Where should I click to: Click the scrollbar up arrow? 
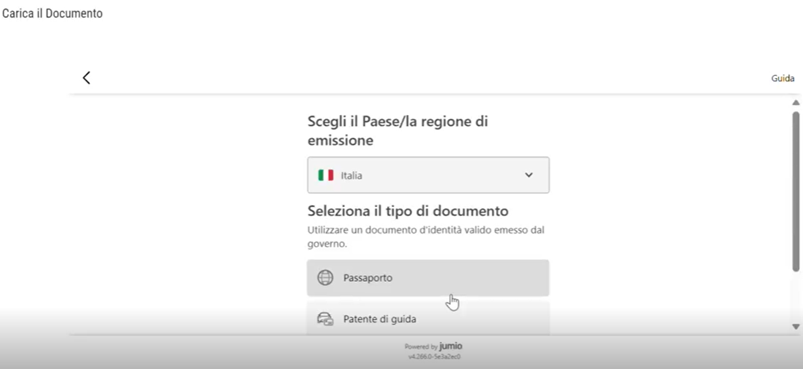tap(796, 103)
